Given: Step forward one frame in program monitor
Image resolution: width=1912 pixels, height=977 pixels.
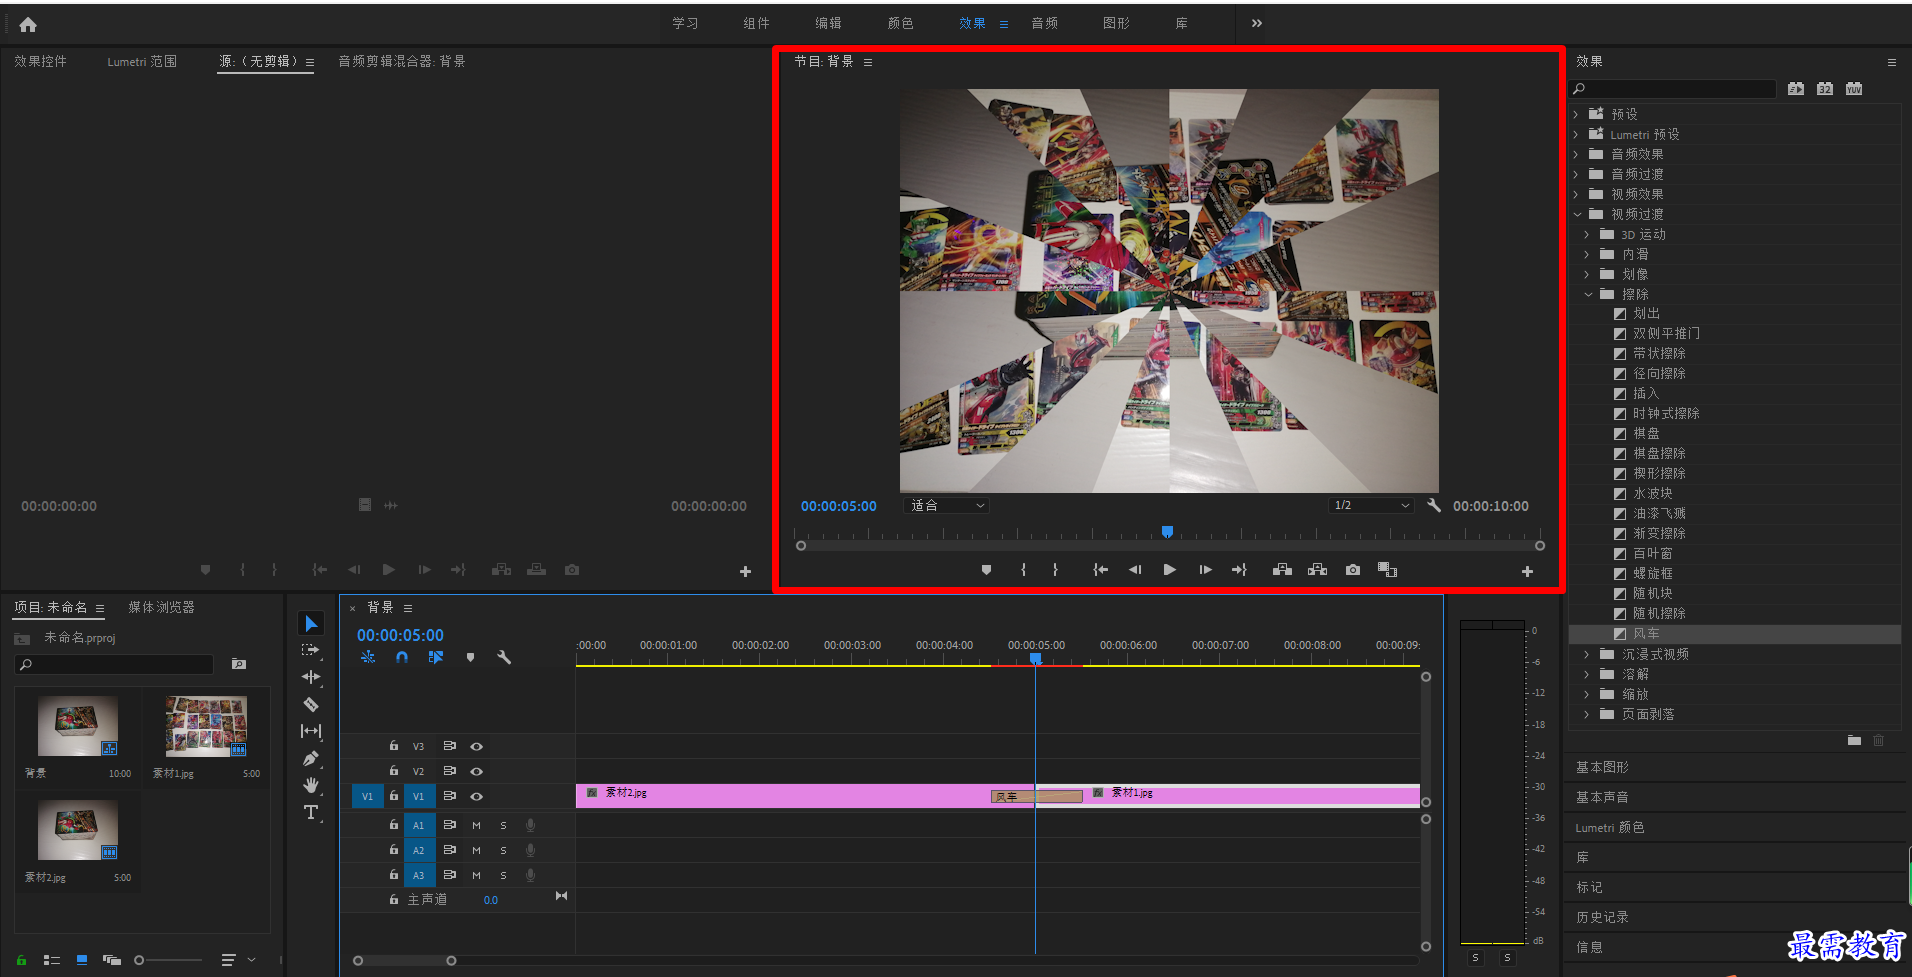Looking at the screenshot, I should tap(1205, 570).
